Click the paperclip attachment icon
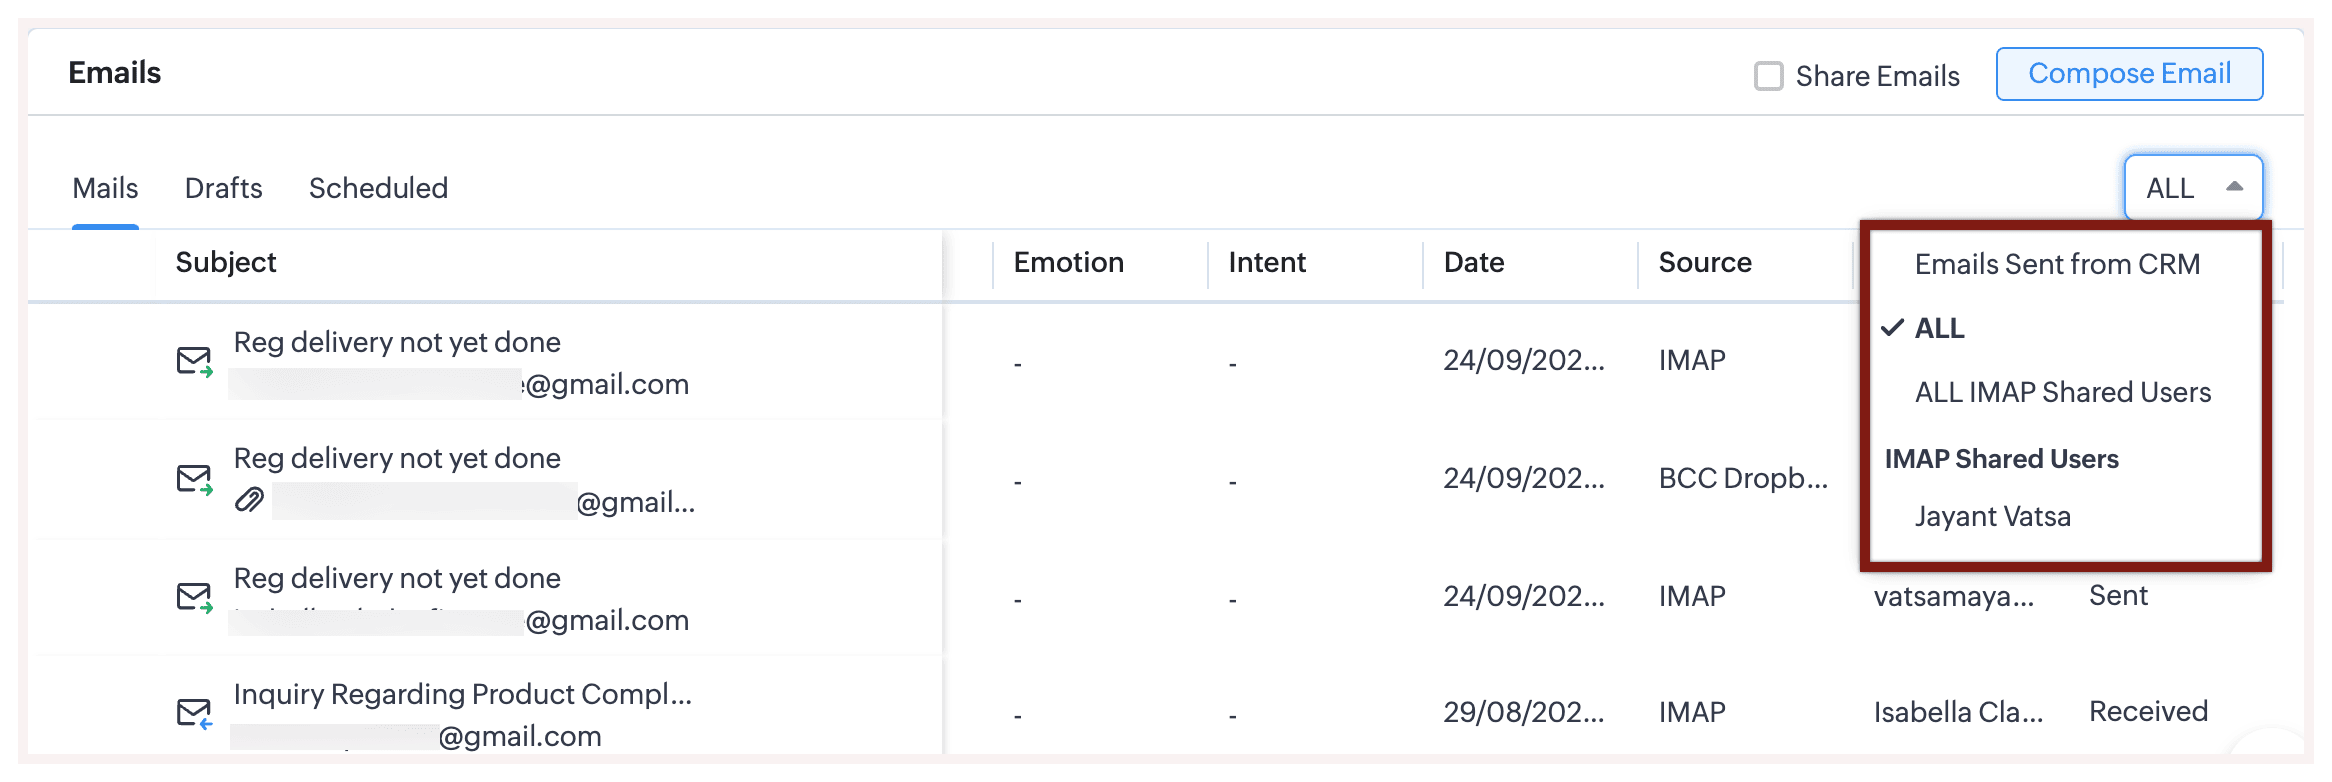This screenshot has width=2332, height=782. [249, 499]
